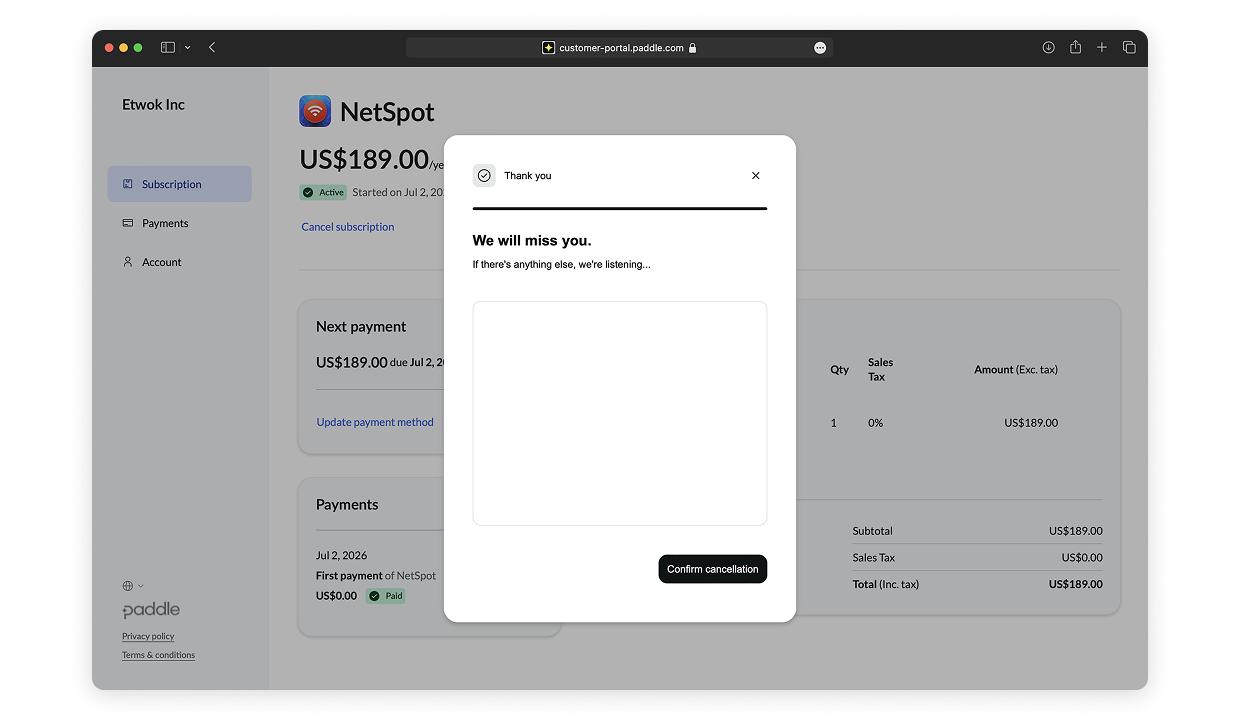Click the Cancel subscription link
This screenshot has height=720, width=1240.
tap(348, 227)
